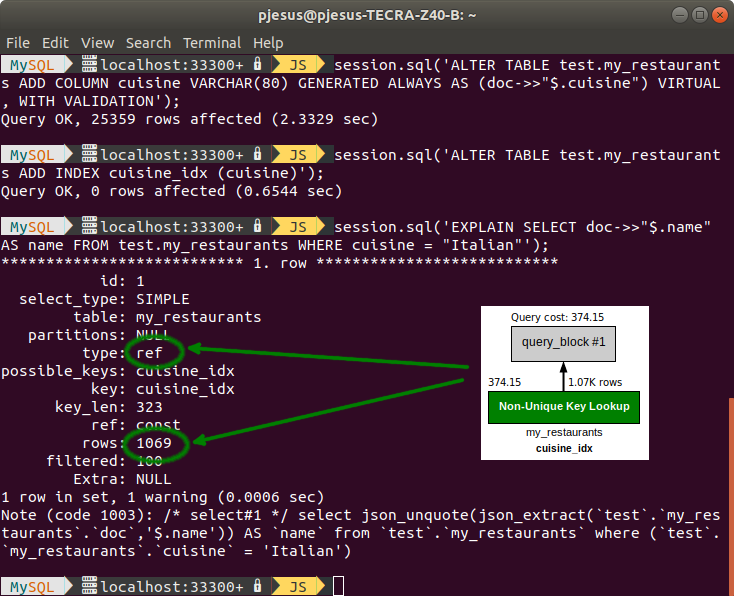Click the JS mode badge on the bottom prompt
Viewport: 734px width, 596px height.
pos(298,587)
